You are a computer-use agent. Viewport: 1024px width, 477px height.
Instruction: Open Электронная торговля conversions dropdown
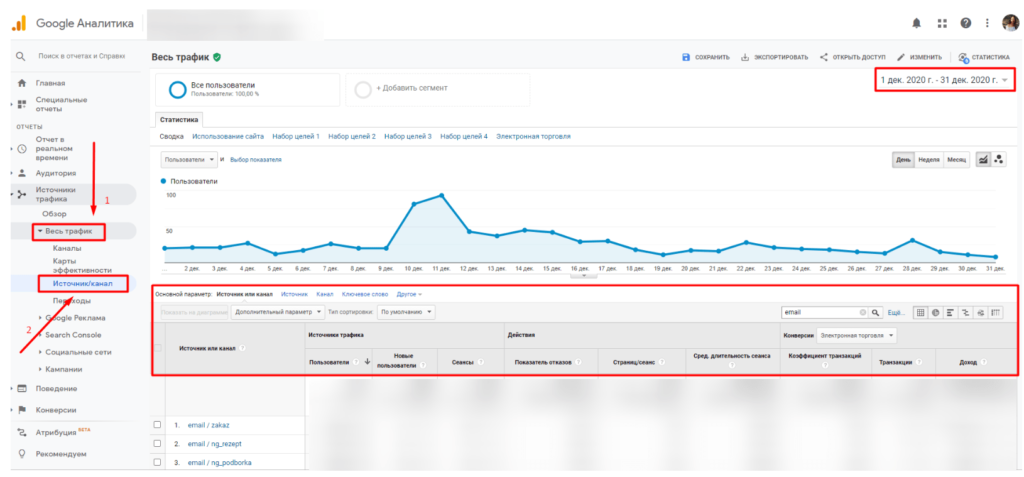pos(857,335)
